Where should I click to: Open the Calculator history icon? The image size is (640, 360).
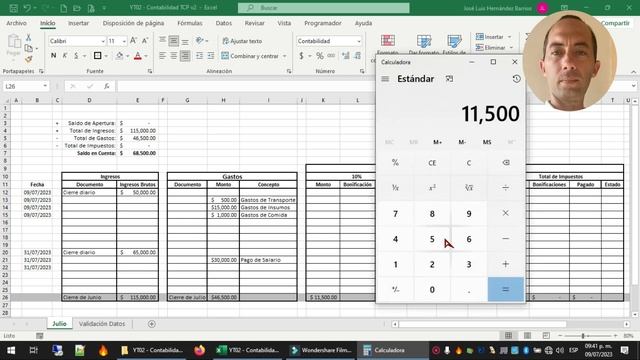pos(516,79)
